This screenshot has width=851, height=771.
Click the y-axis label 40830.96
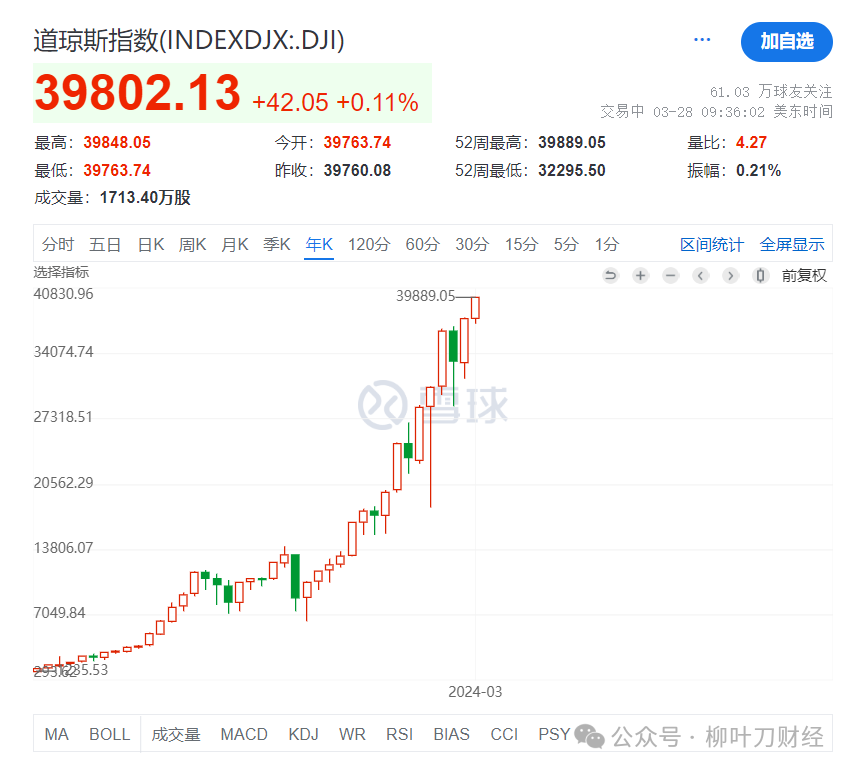click(63, 294)
